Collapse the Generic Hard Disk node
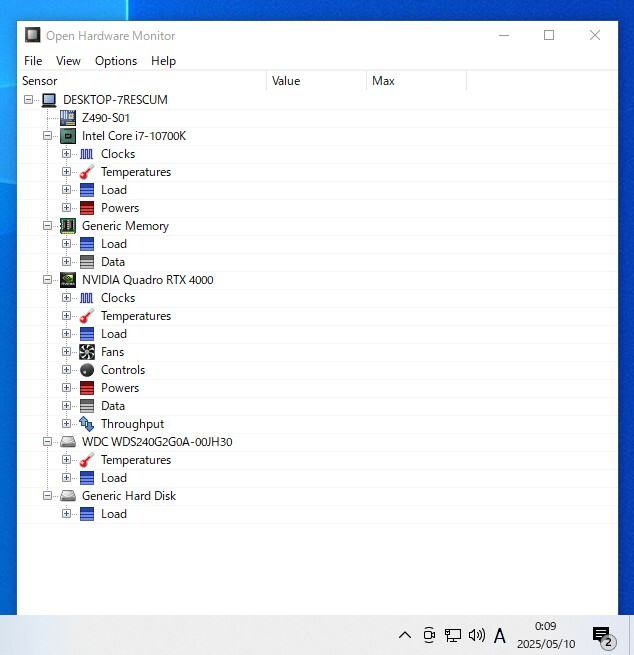 pos(48,495)
